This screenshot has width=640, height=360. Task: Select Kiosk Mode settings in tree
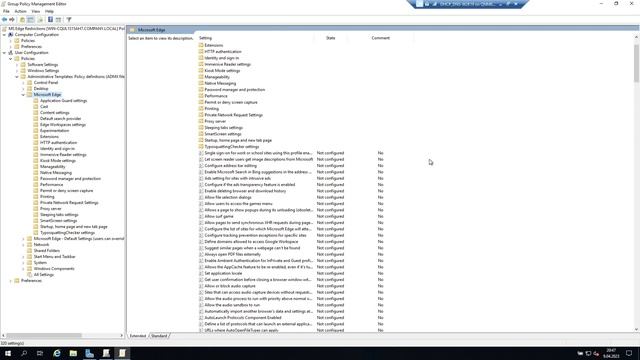coord(58,161)
